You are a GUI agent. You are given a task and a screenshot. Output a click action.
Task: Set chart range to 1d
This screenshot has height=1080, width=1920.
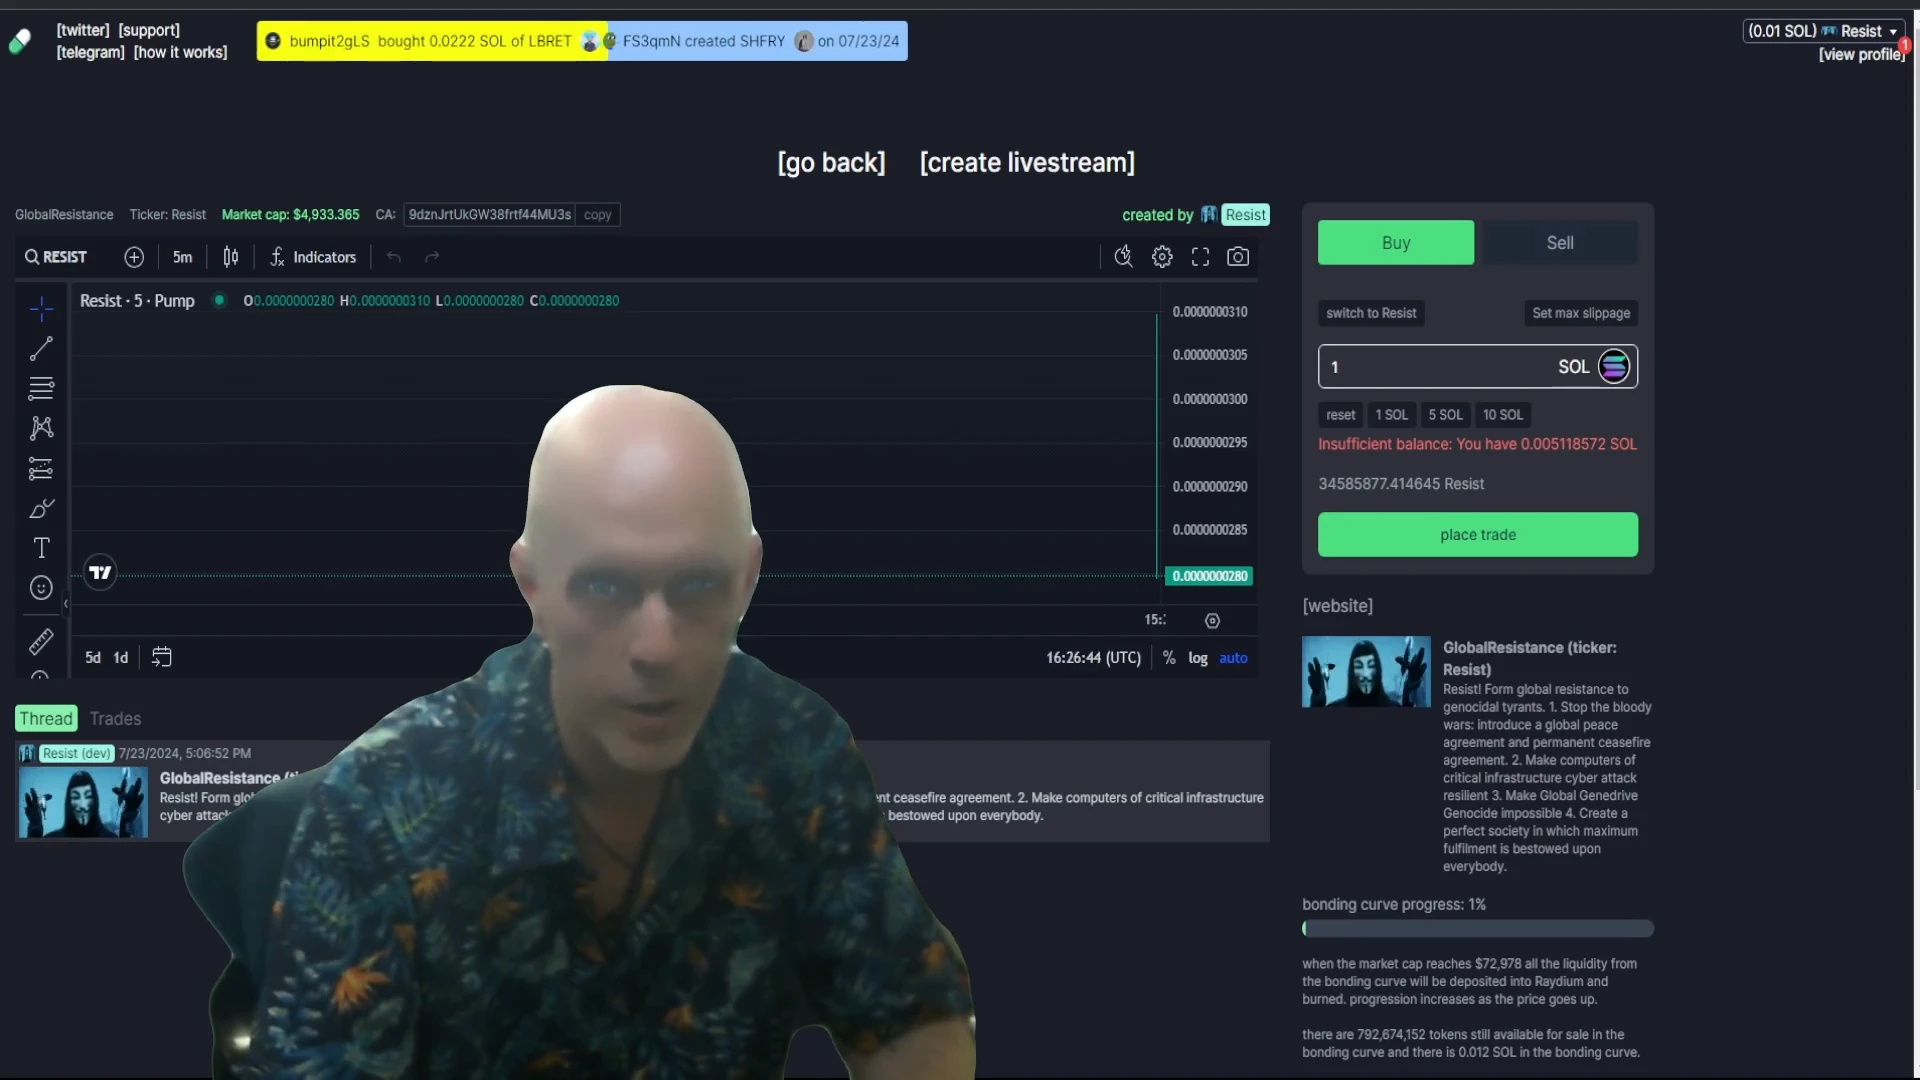(121, 658)
